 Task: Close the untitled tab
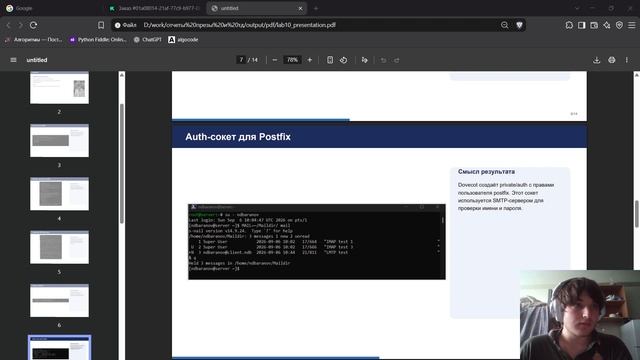(x=300, y=8)
